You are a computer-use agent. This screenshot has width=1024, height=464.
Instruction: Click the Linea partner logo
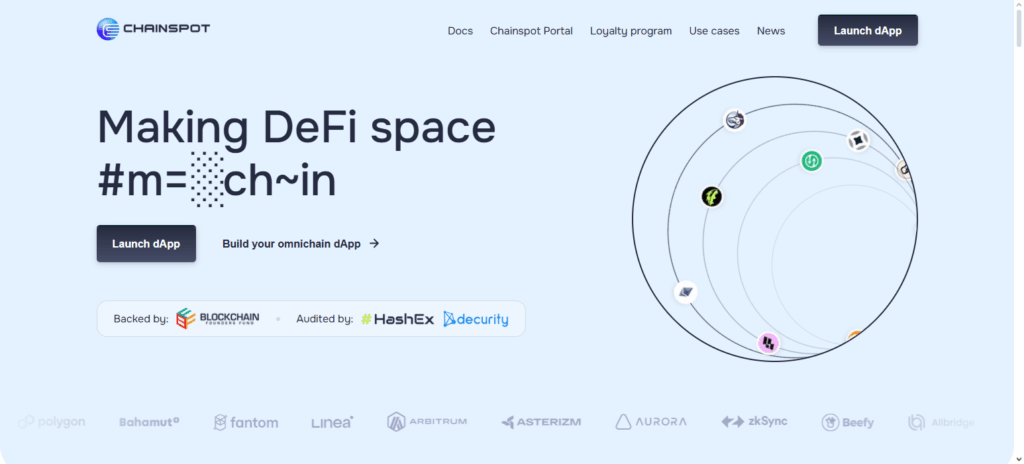click(332, 422)
